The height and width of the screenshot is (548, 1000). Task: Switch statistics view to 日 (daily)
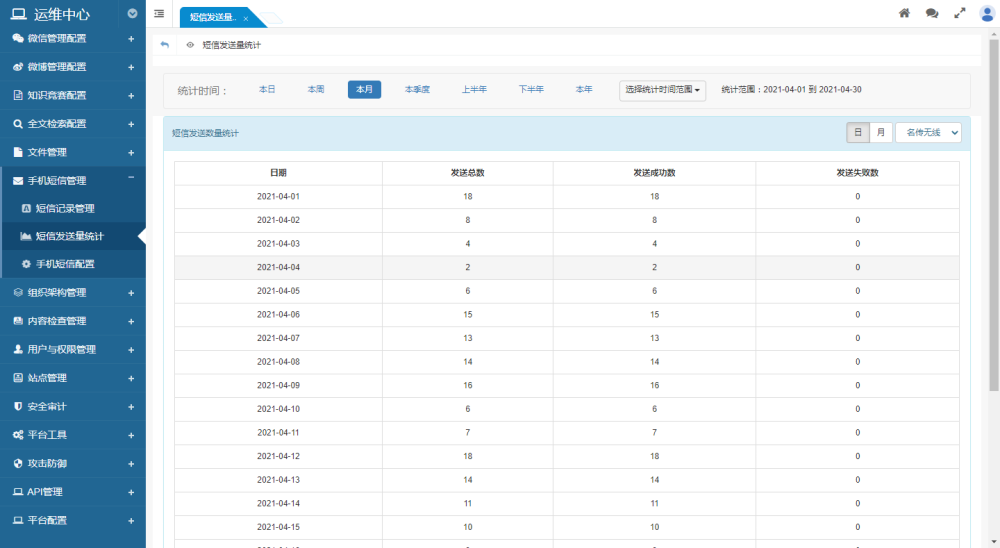857,132
